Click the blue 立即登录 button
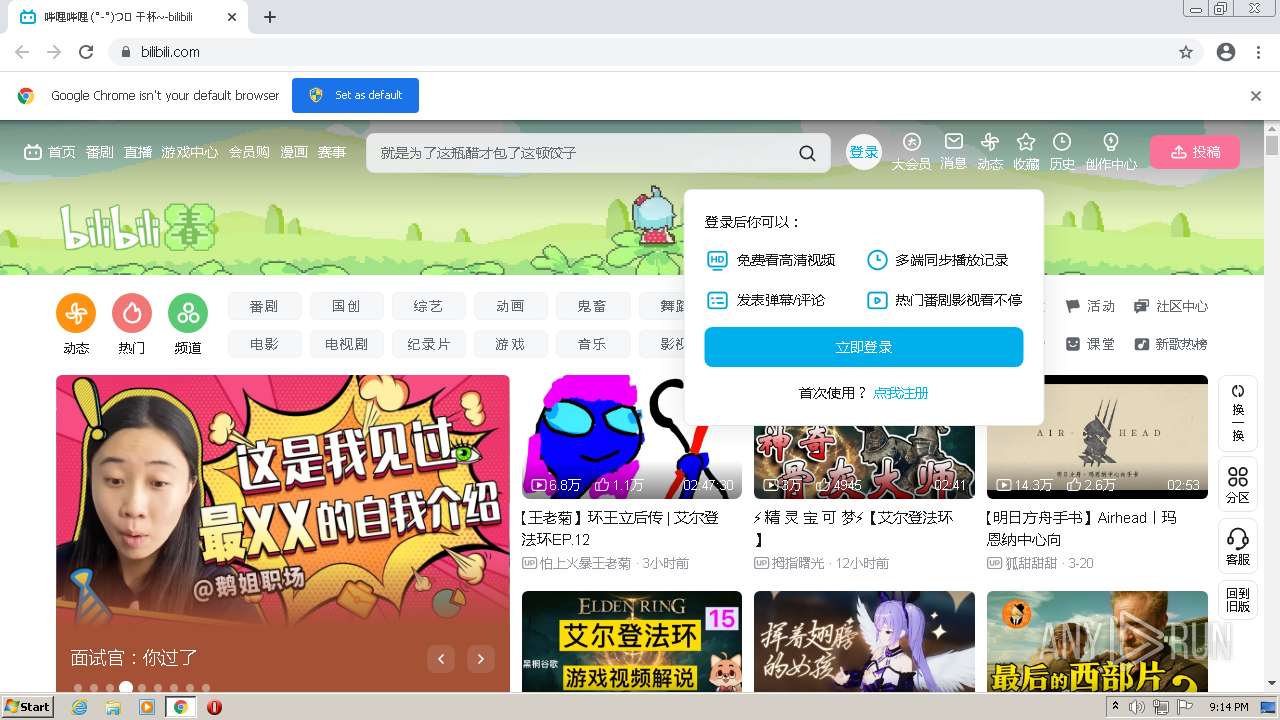Viewport: 1280px width, 720px height. click(x=864, y=347)
